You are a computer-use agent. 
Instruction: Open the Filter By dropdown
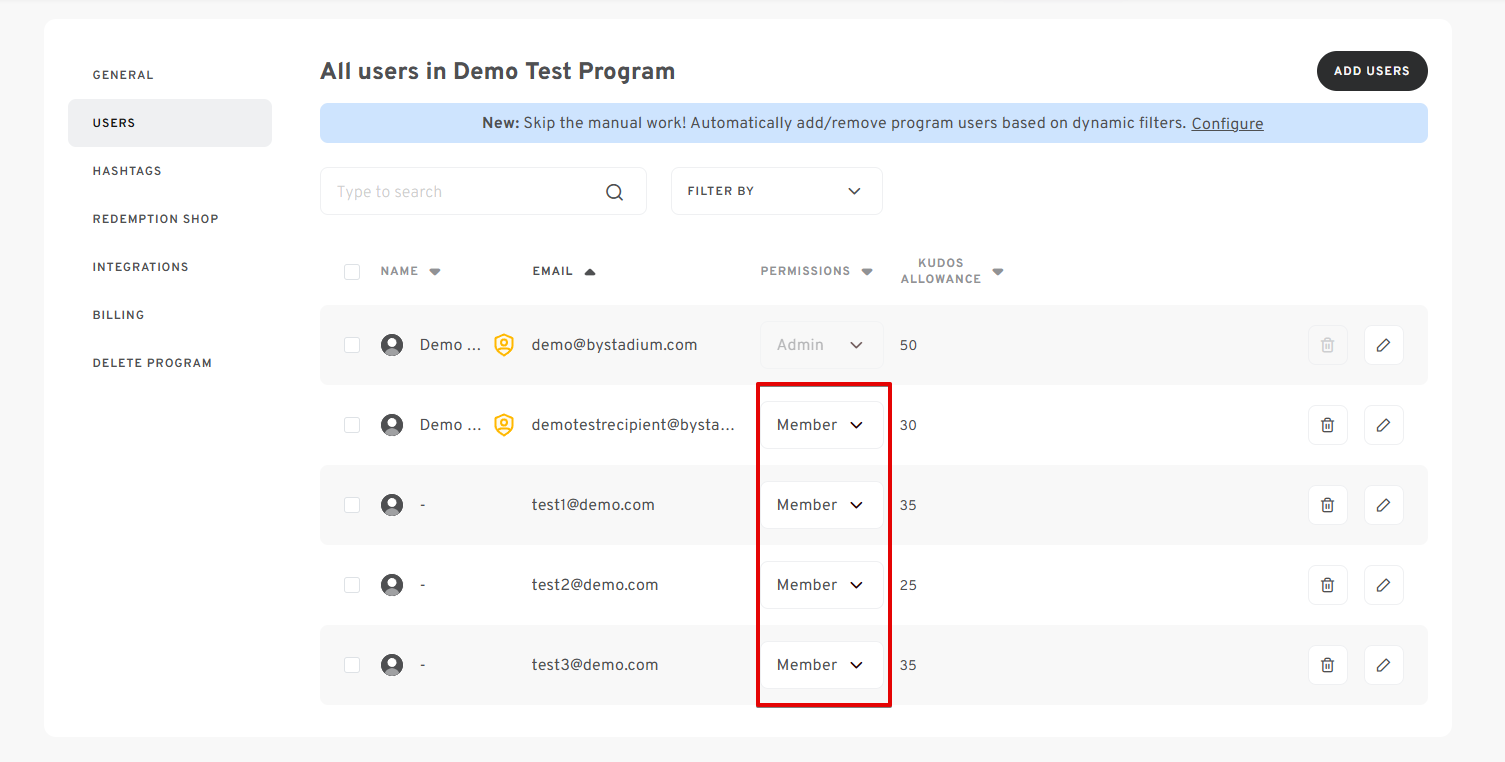point(776,191)
